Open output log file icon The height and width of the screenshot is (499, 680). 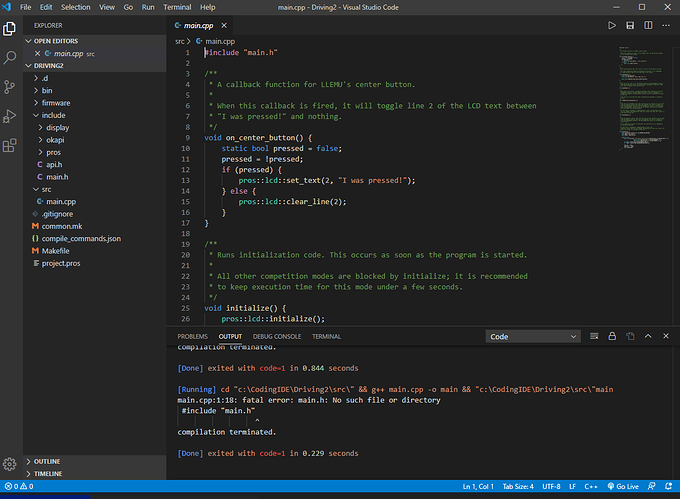click(x=630, y=336)
